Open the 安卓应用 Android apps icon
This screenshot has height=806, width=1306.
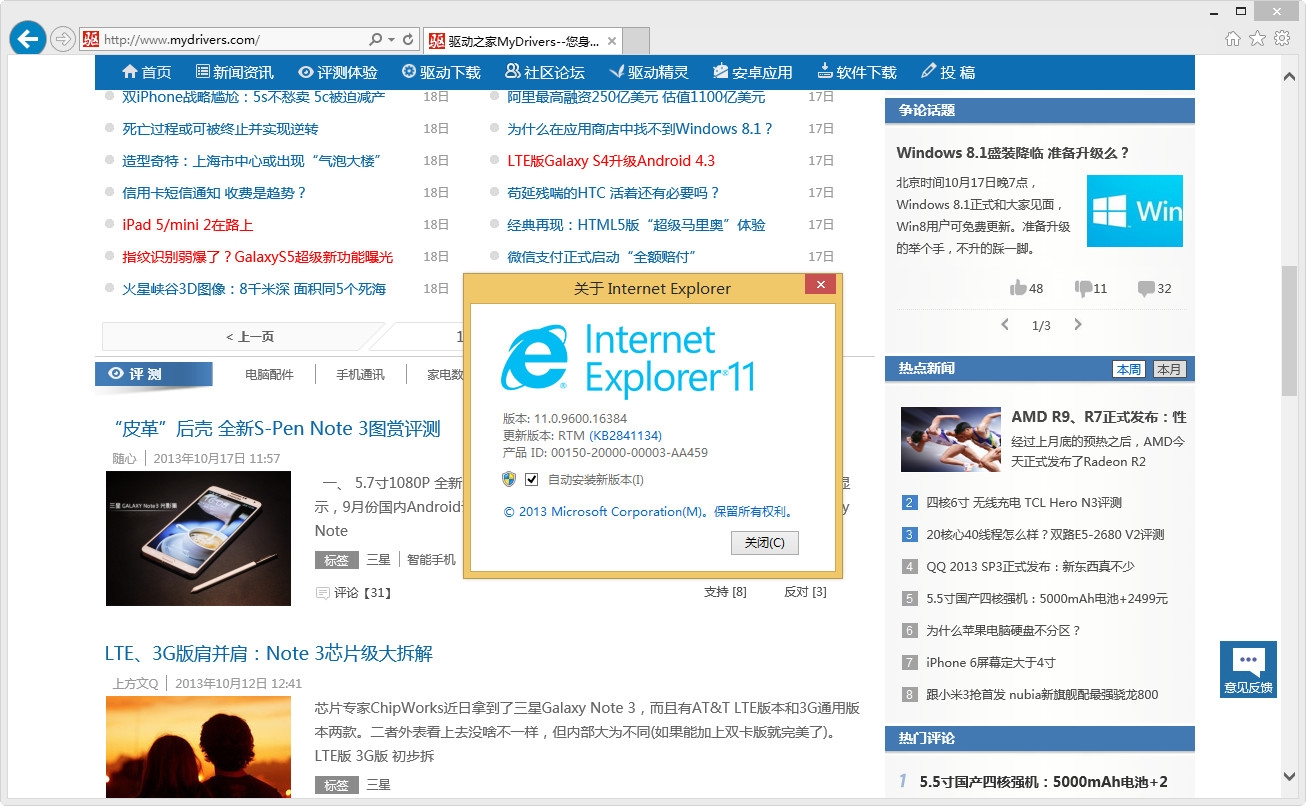(720, 71)
